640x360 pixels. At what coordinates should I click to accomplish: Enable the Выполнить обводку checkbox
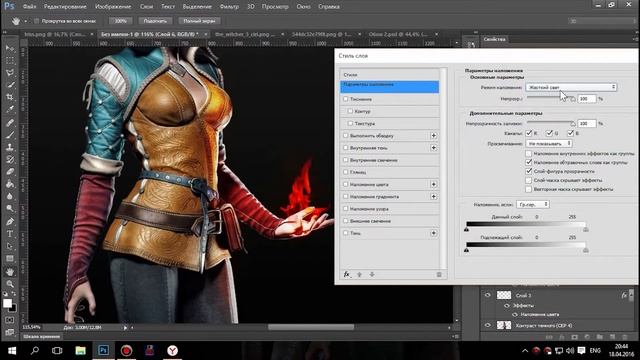coord(346,136)
